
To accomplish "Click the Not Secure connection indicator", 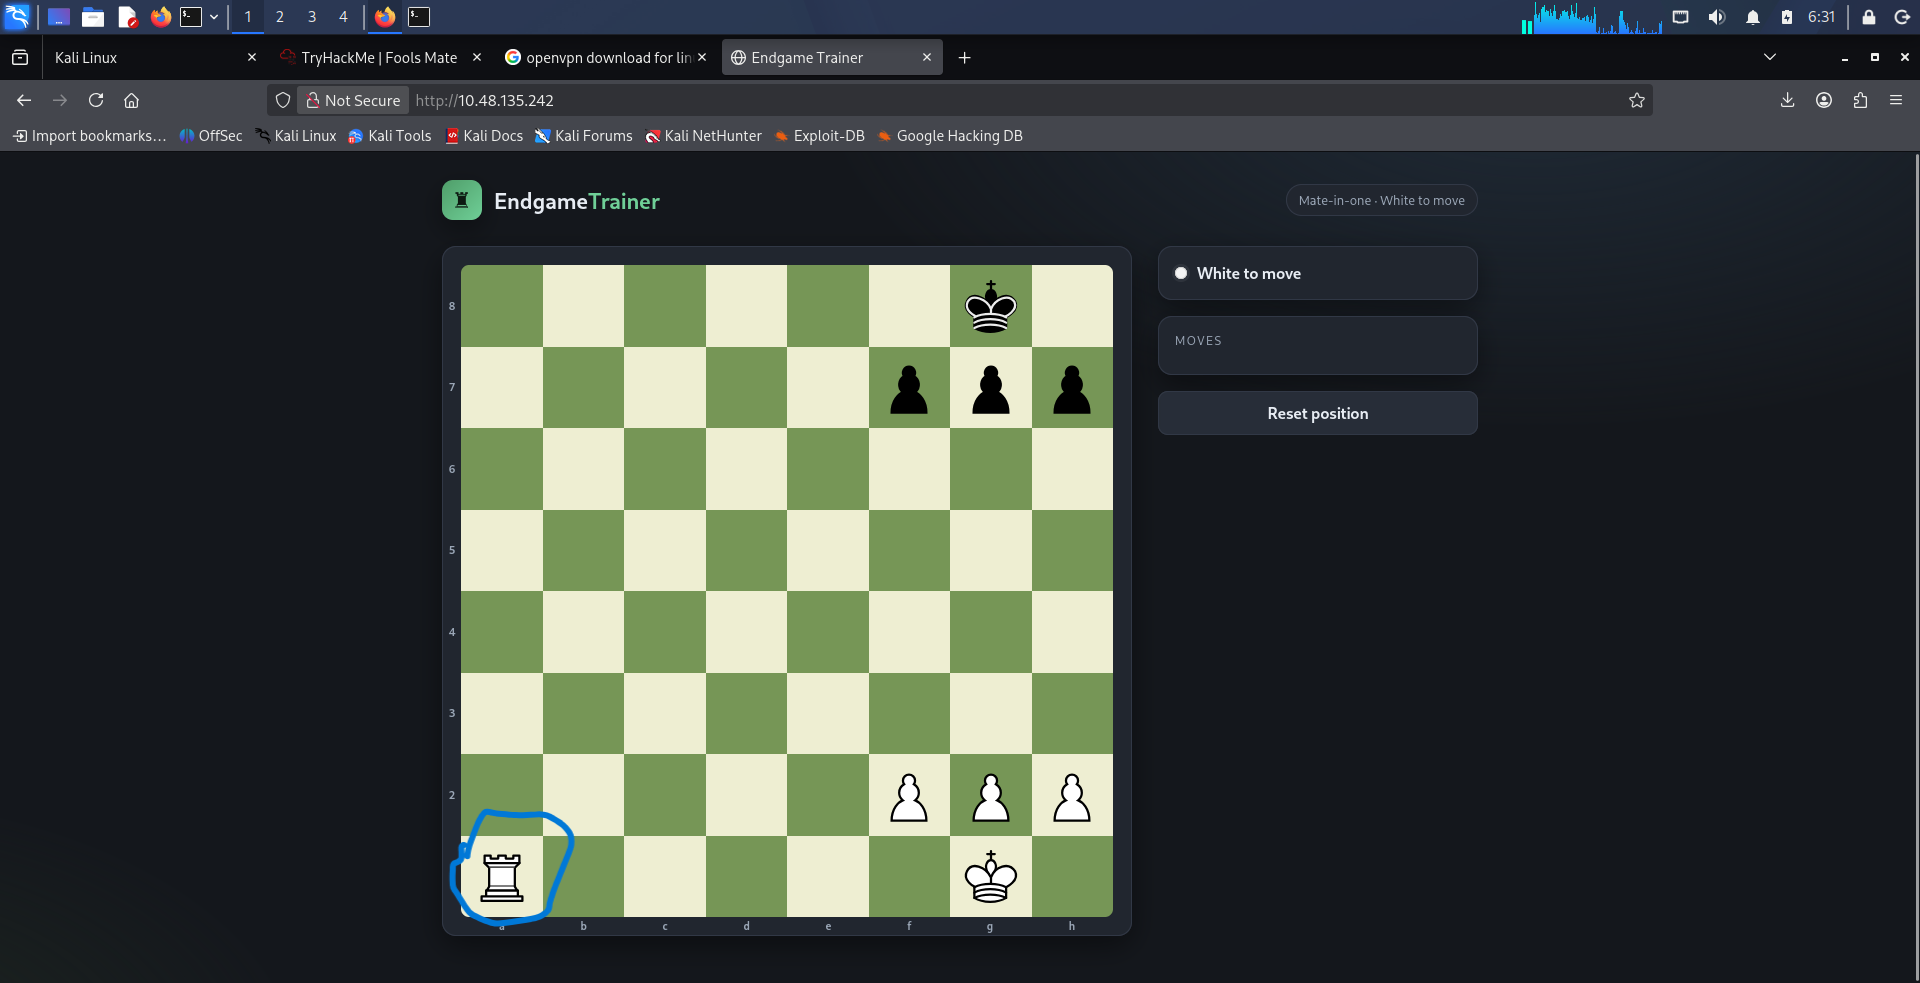I will (x=353, y=100).
